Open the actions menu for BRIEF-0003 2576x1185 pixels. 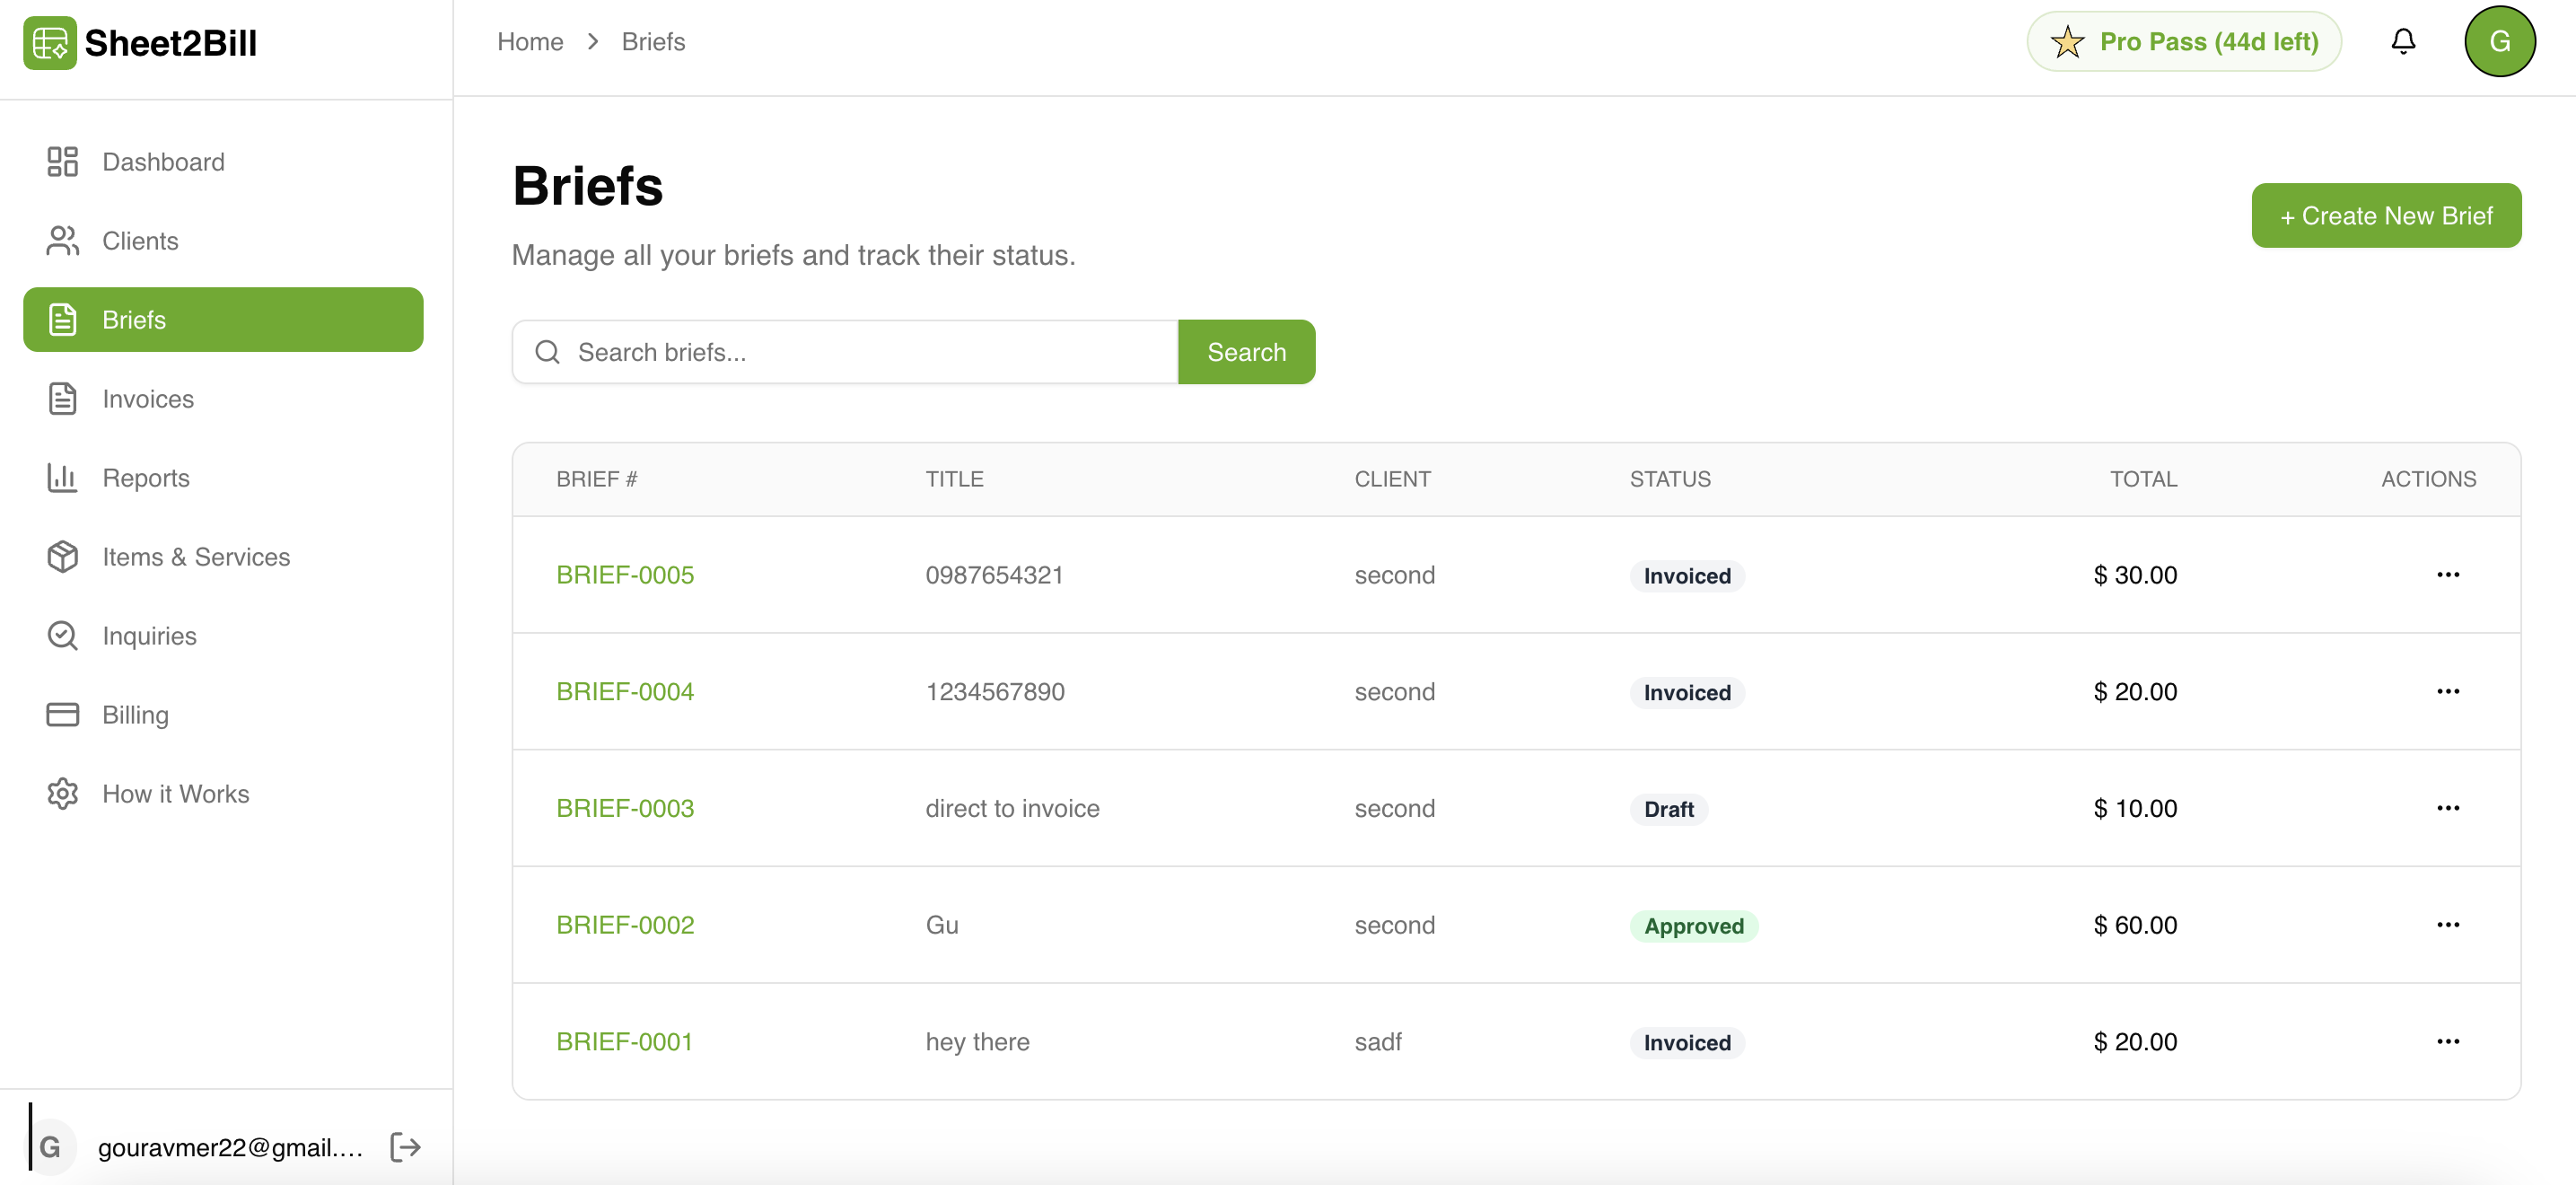[2448, 808]
